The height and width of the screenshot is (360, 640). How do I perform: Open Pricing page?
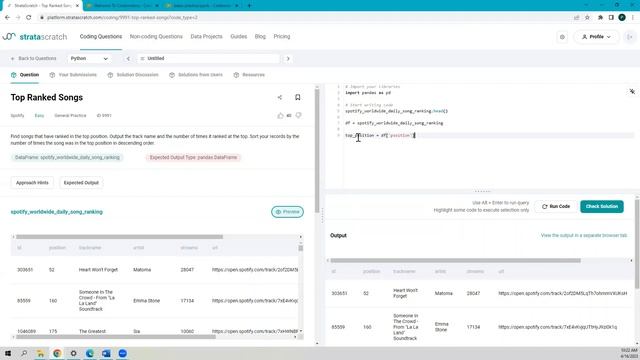click(282, 37)
